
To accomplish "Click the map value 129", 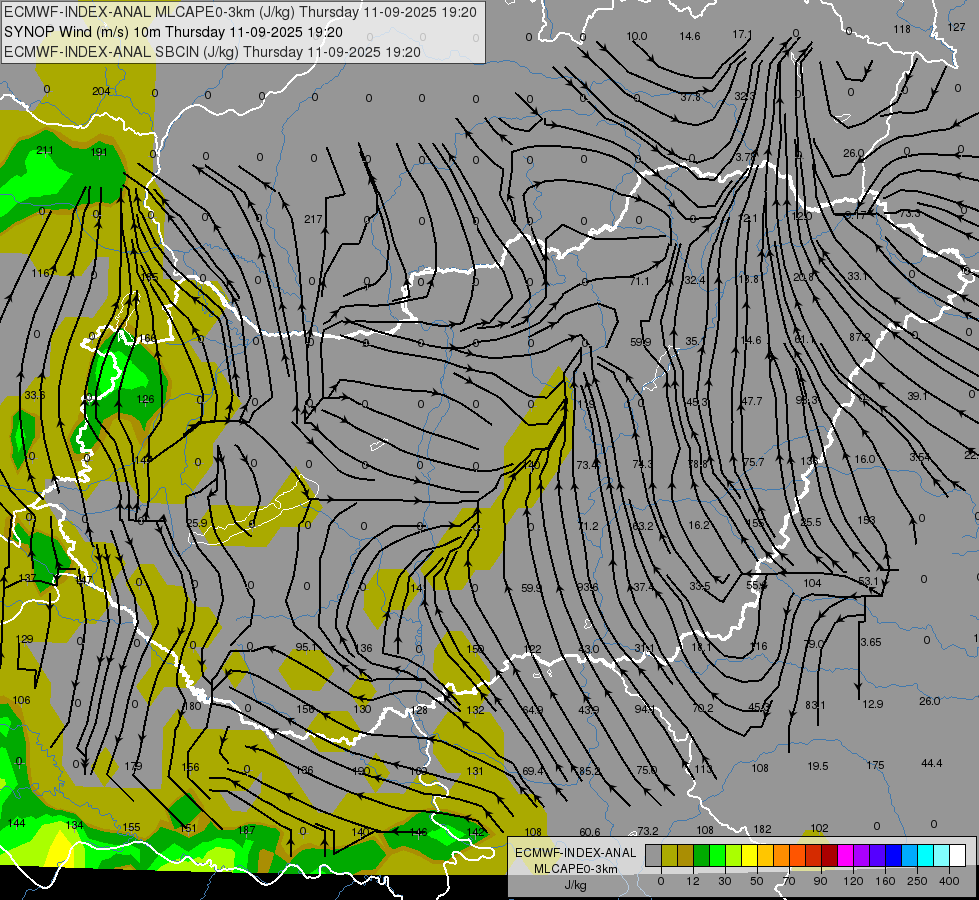I will (24, 639).
